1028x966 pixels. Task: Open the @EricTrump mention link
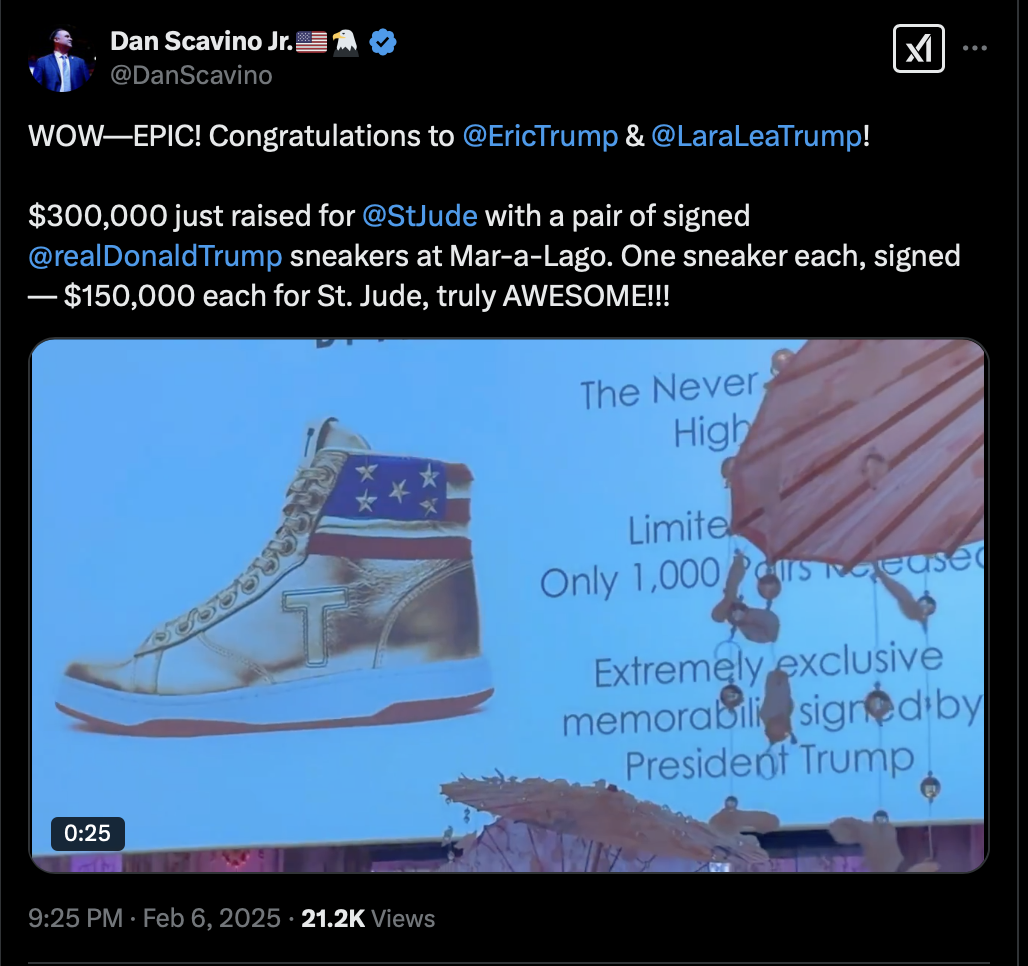[540, 136]
